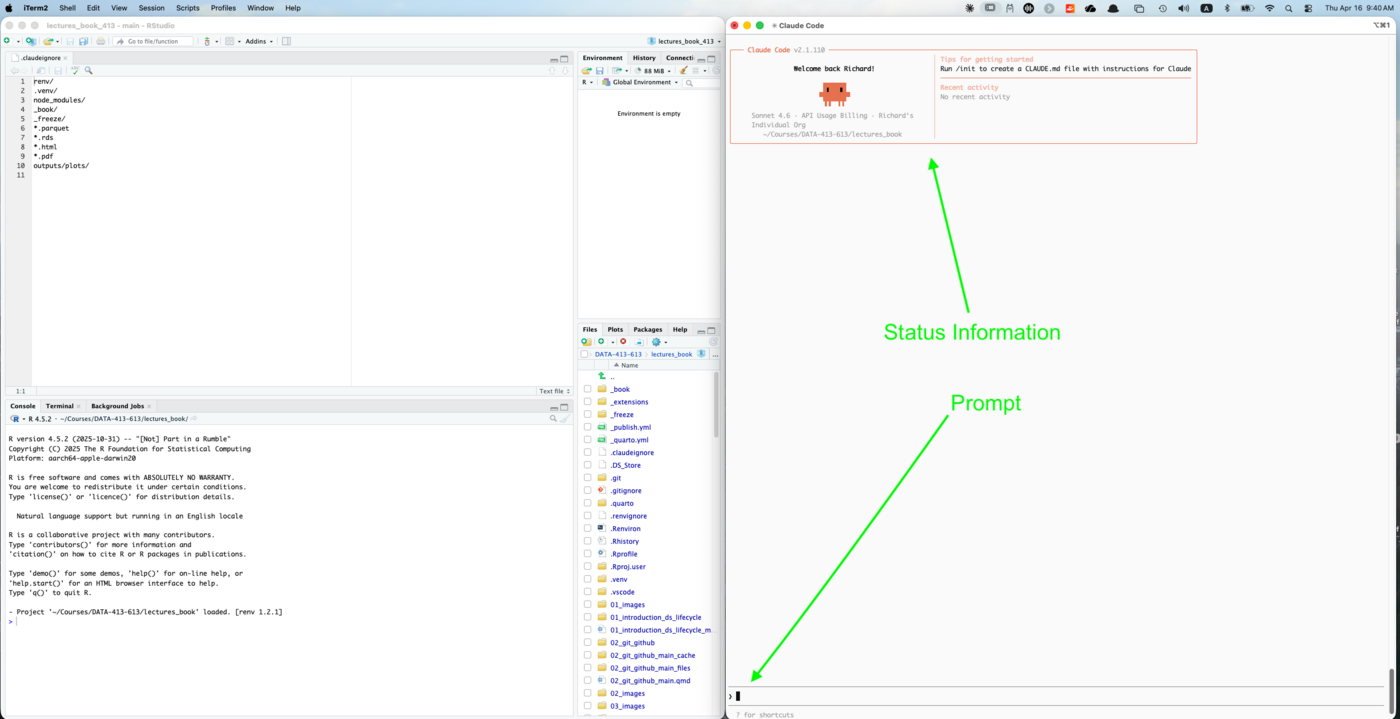
Task: Follow the DATA-413-613 breadcrumb link
Action: click(x=618, y=353)
